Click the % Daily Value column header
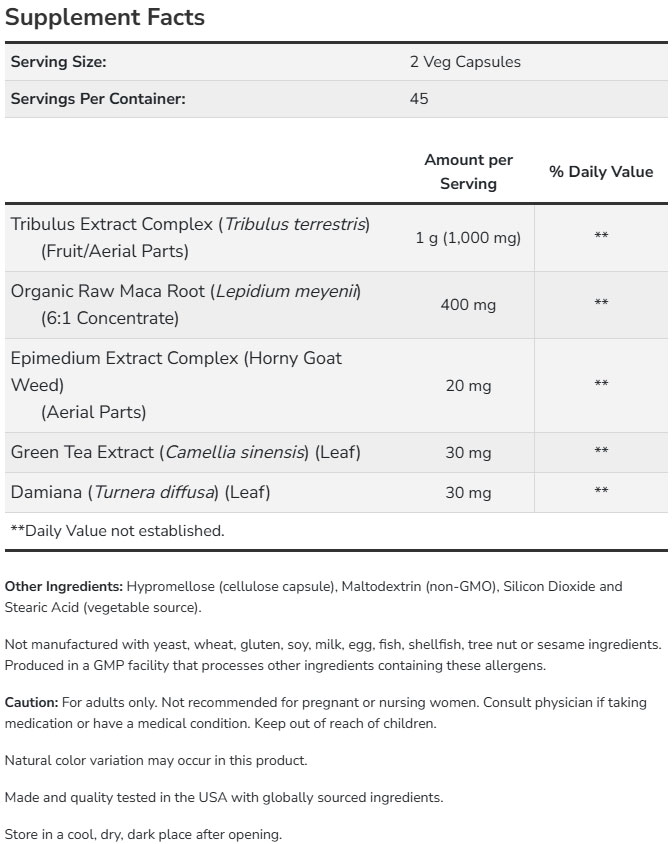The width and height of the screenshot is (672, 844). click(x=601, y=172)
